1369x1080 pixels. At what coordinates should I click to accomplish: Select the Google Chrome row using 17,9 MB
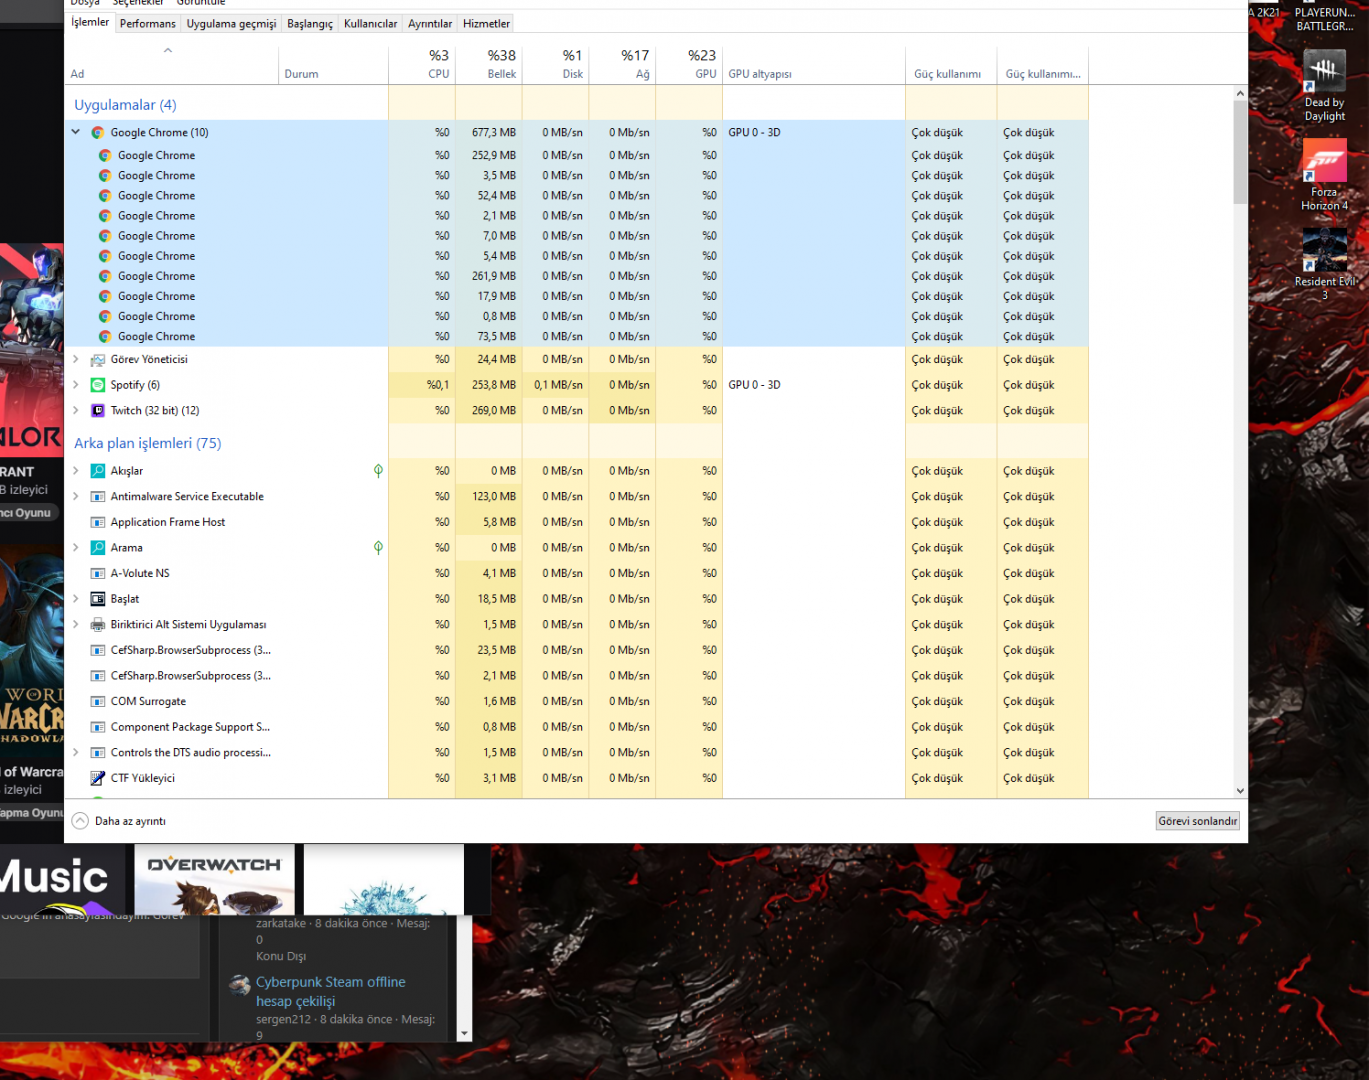576,296
